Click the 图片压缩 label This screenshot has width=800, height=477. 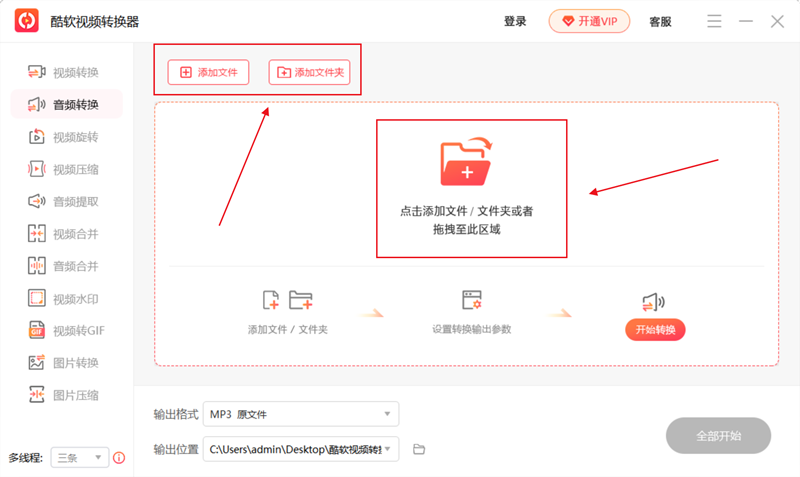pos(76,395)
